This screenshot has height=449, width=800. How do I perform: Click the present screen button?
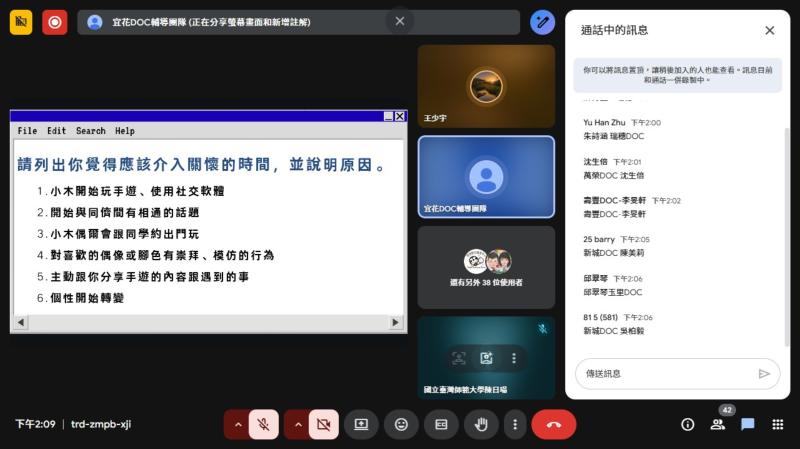coord(361,424)
